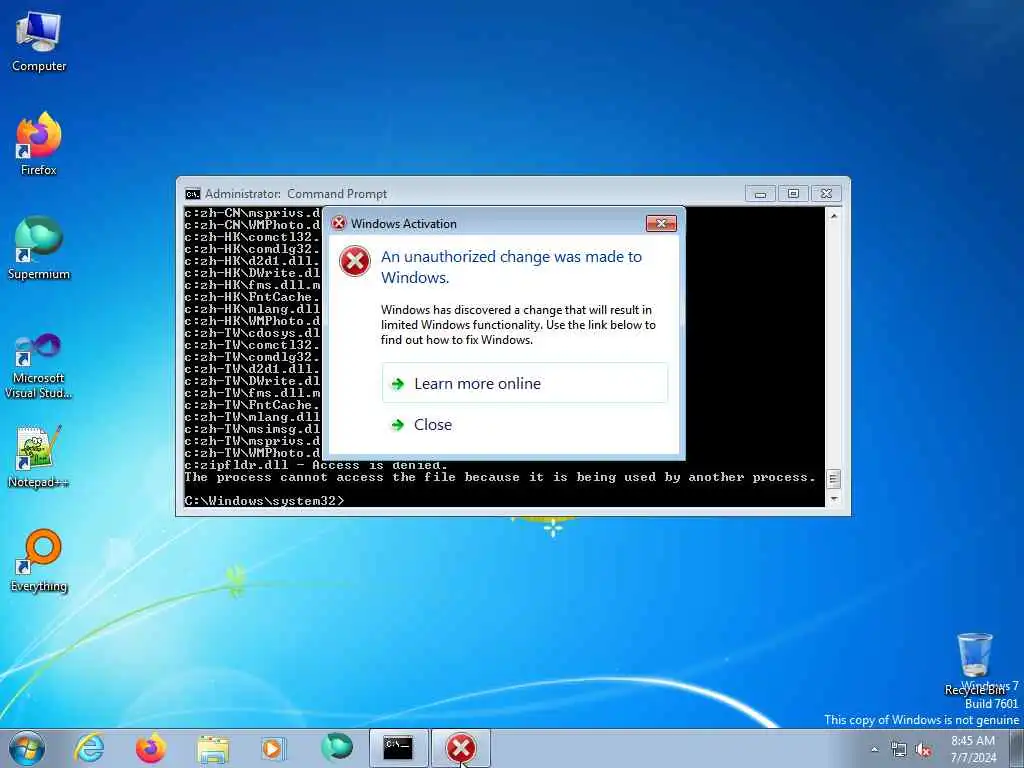The height and width of the screenshot is (768, 1024).
Task: Open the Windows Start menu orb
Action: tap(27, 748)
